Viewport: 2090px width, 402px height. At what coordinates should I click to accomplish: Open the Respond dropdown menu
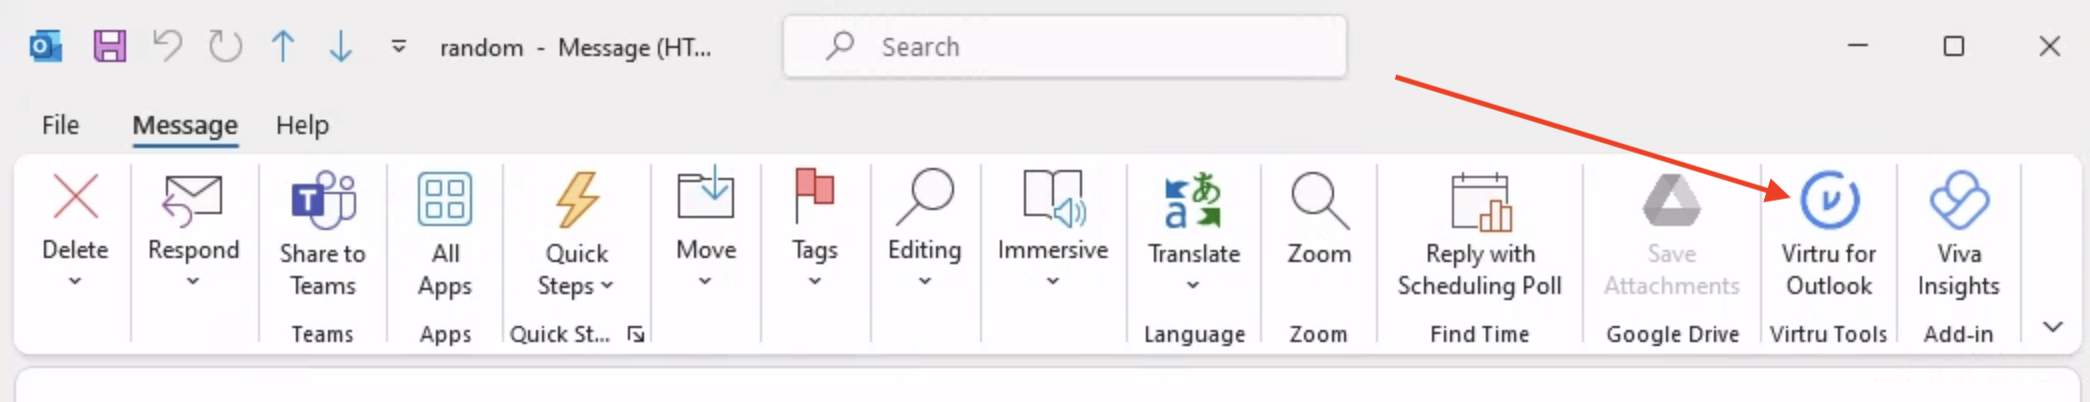coord(193,282)
